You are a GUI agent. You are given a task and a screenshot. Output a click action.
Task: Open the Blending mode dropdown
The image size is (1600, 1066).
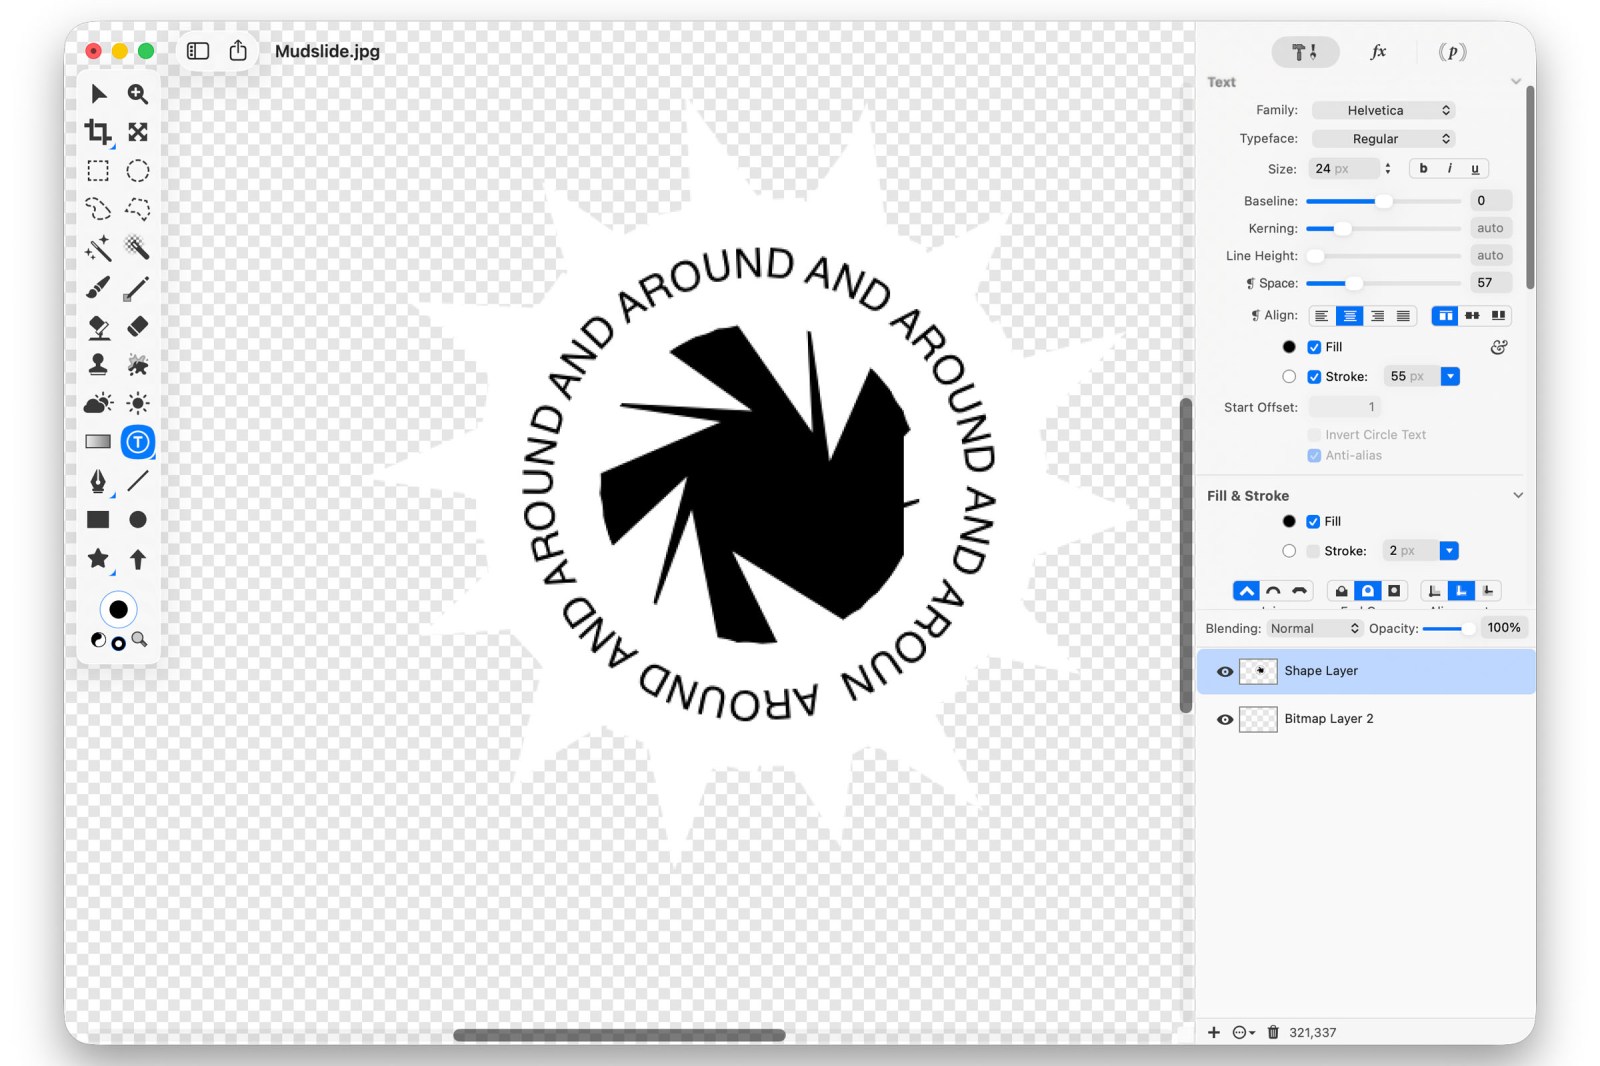pos(1314,628)
